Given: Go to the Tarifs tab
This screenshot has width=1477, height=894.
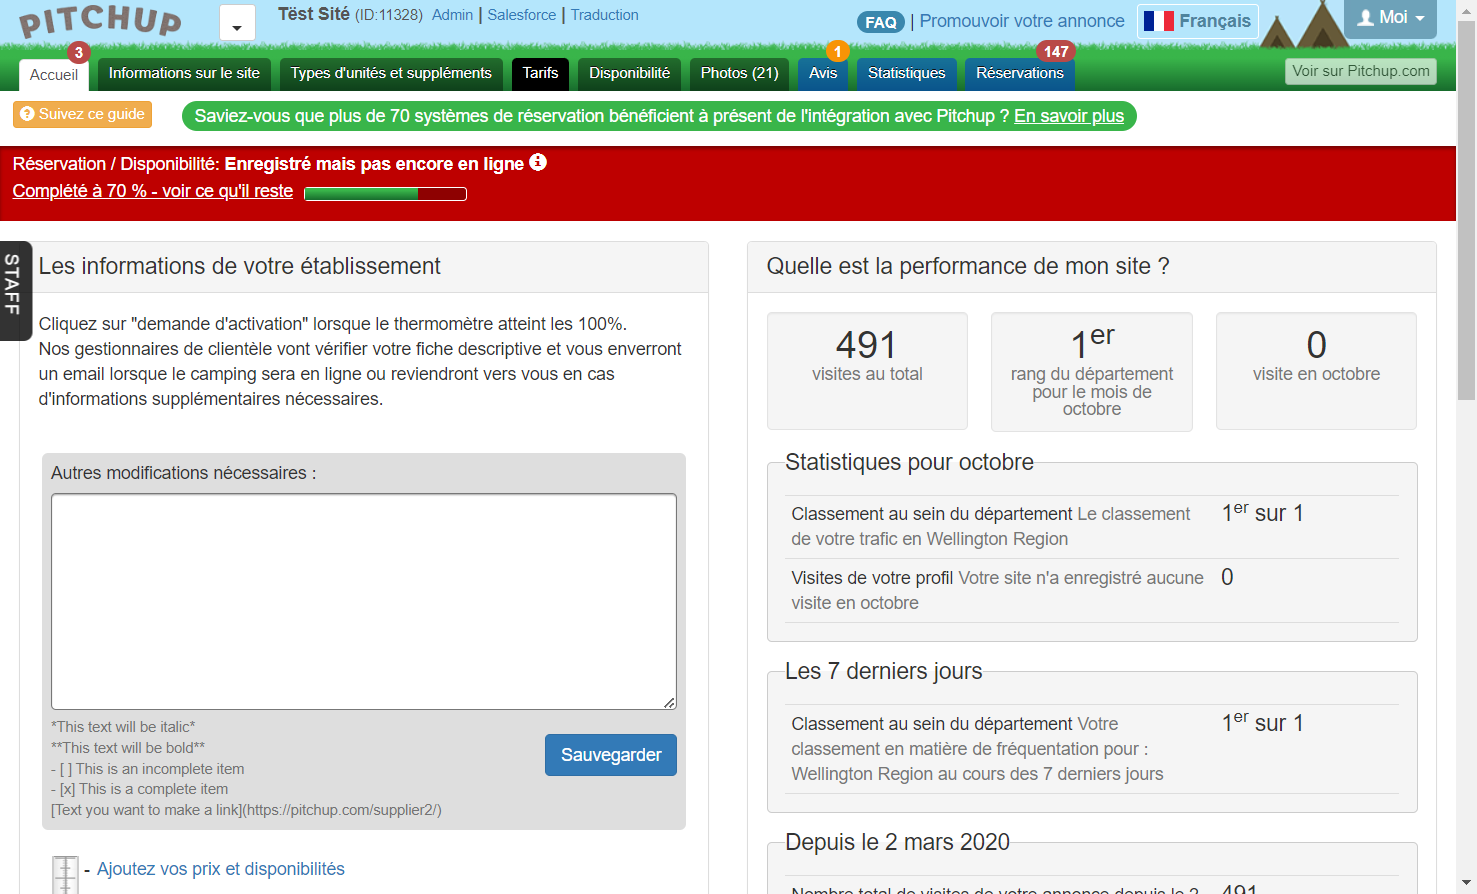Looking at the screenshot, I should tap(540, 73).
